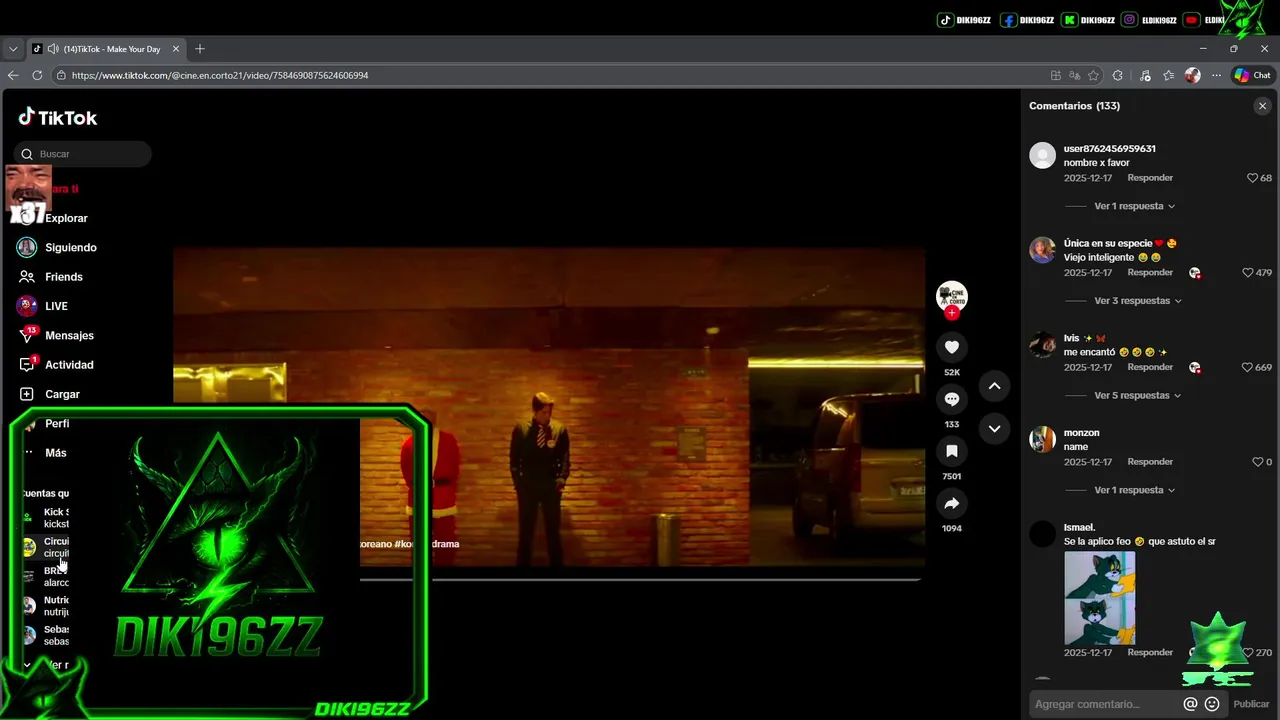This screenshot has width=1280, height=720.
Task: View site information lock icon
Action: click(61, 75)
